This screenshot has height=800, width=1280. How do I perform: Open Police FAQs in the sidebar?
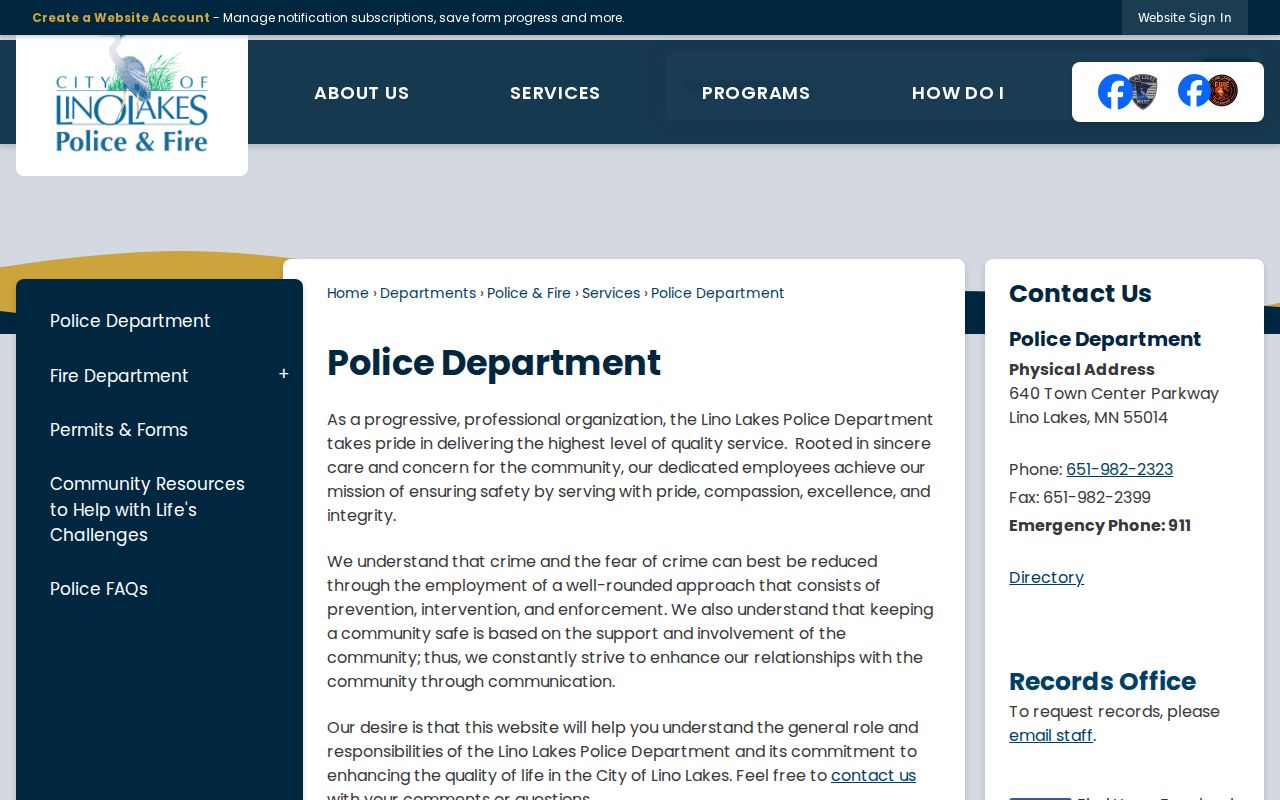pyautogui.click(x=99, y=589)
